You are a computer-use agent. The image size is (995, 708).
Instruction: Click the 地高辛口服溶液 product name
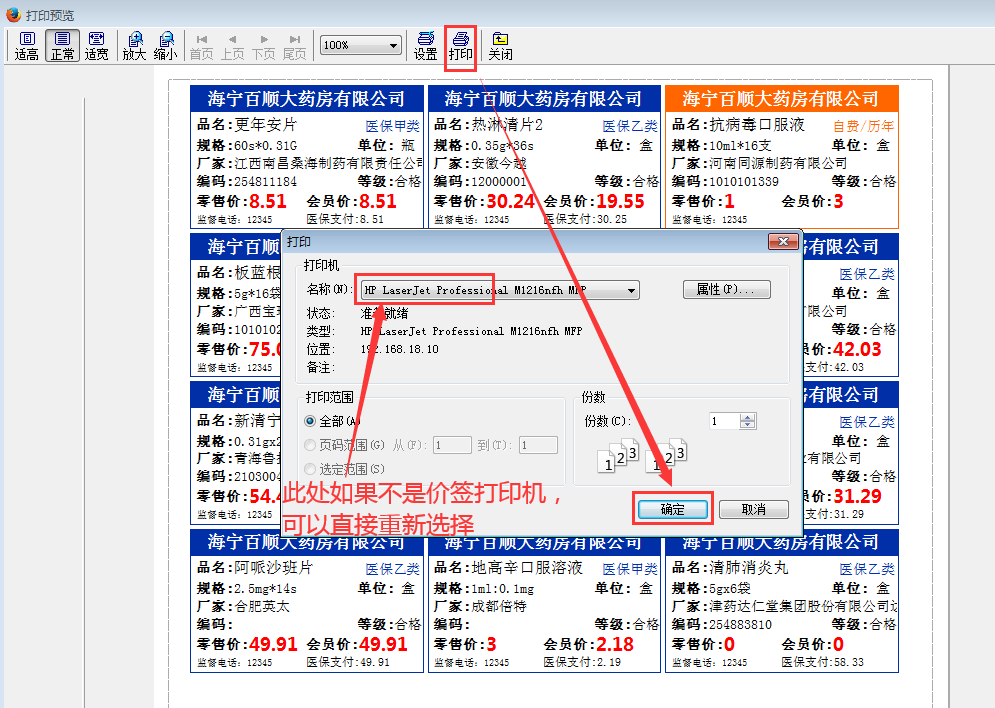point(527,567)
